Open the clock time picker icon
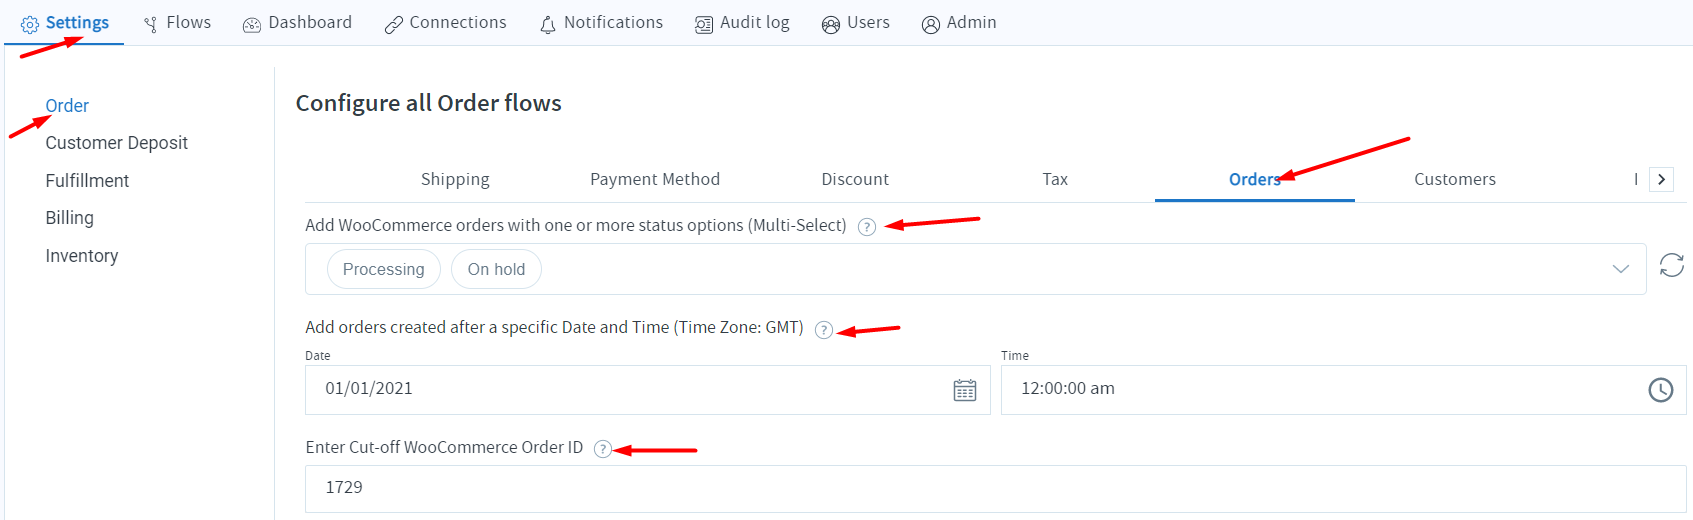Screen dimensions: 1693x520 1660,390
